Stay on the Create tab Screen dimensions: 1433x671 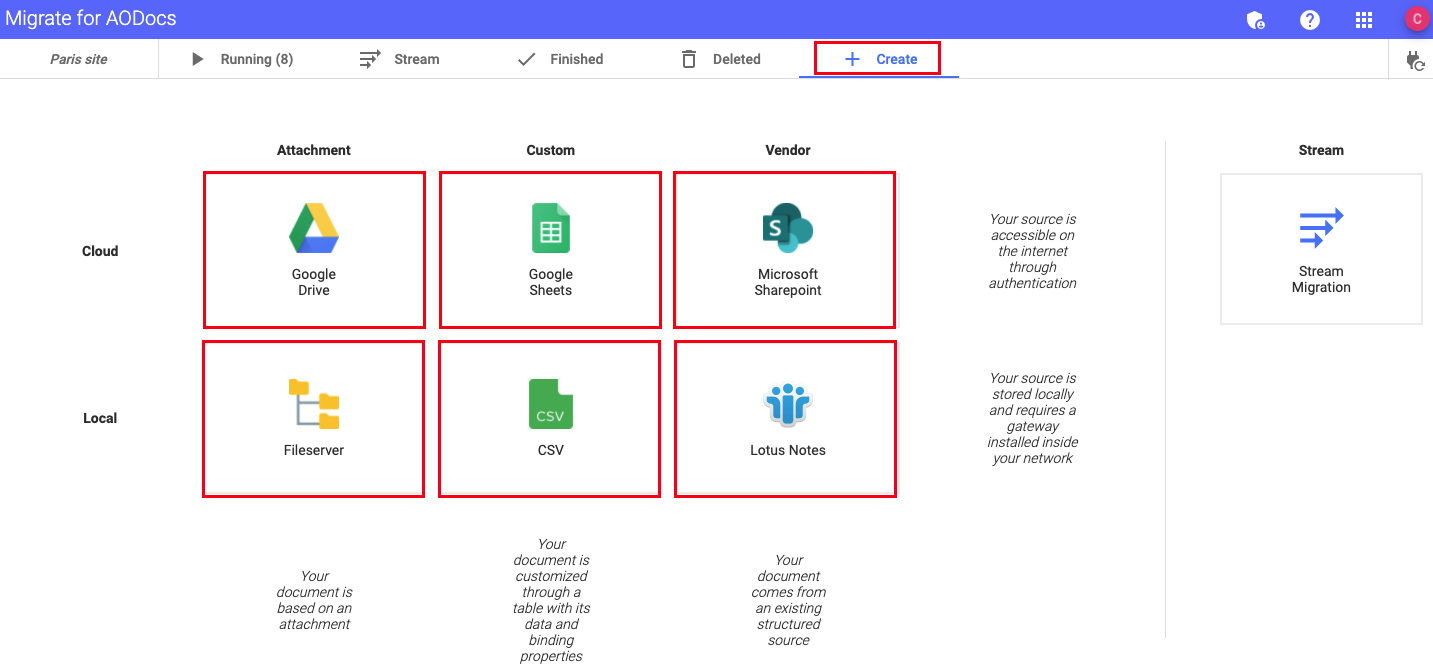pos(877,58)
